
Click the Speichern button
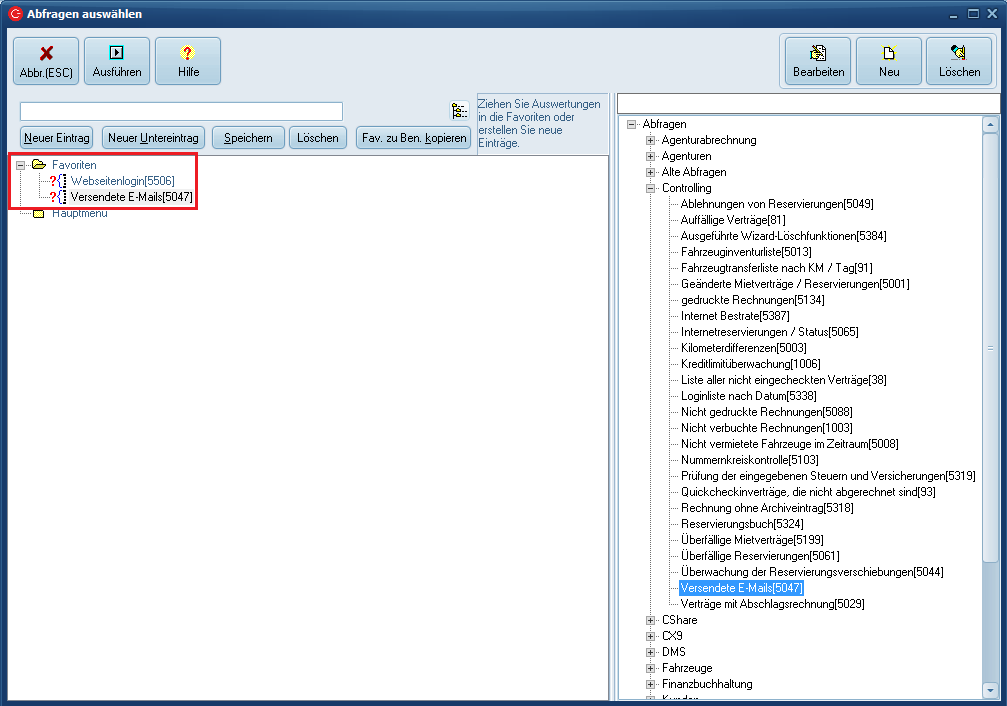(248, 138)
